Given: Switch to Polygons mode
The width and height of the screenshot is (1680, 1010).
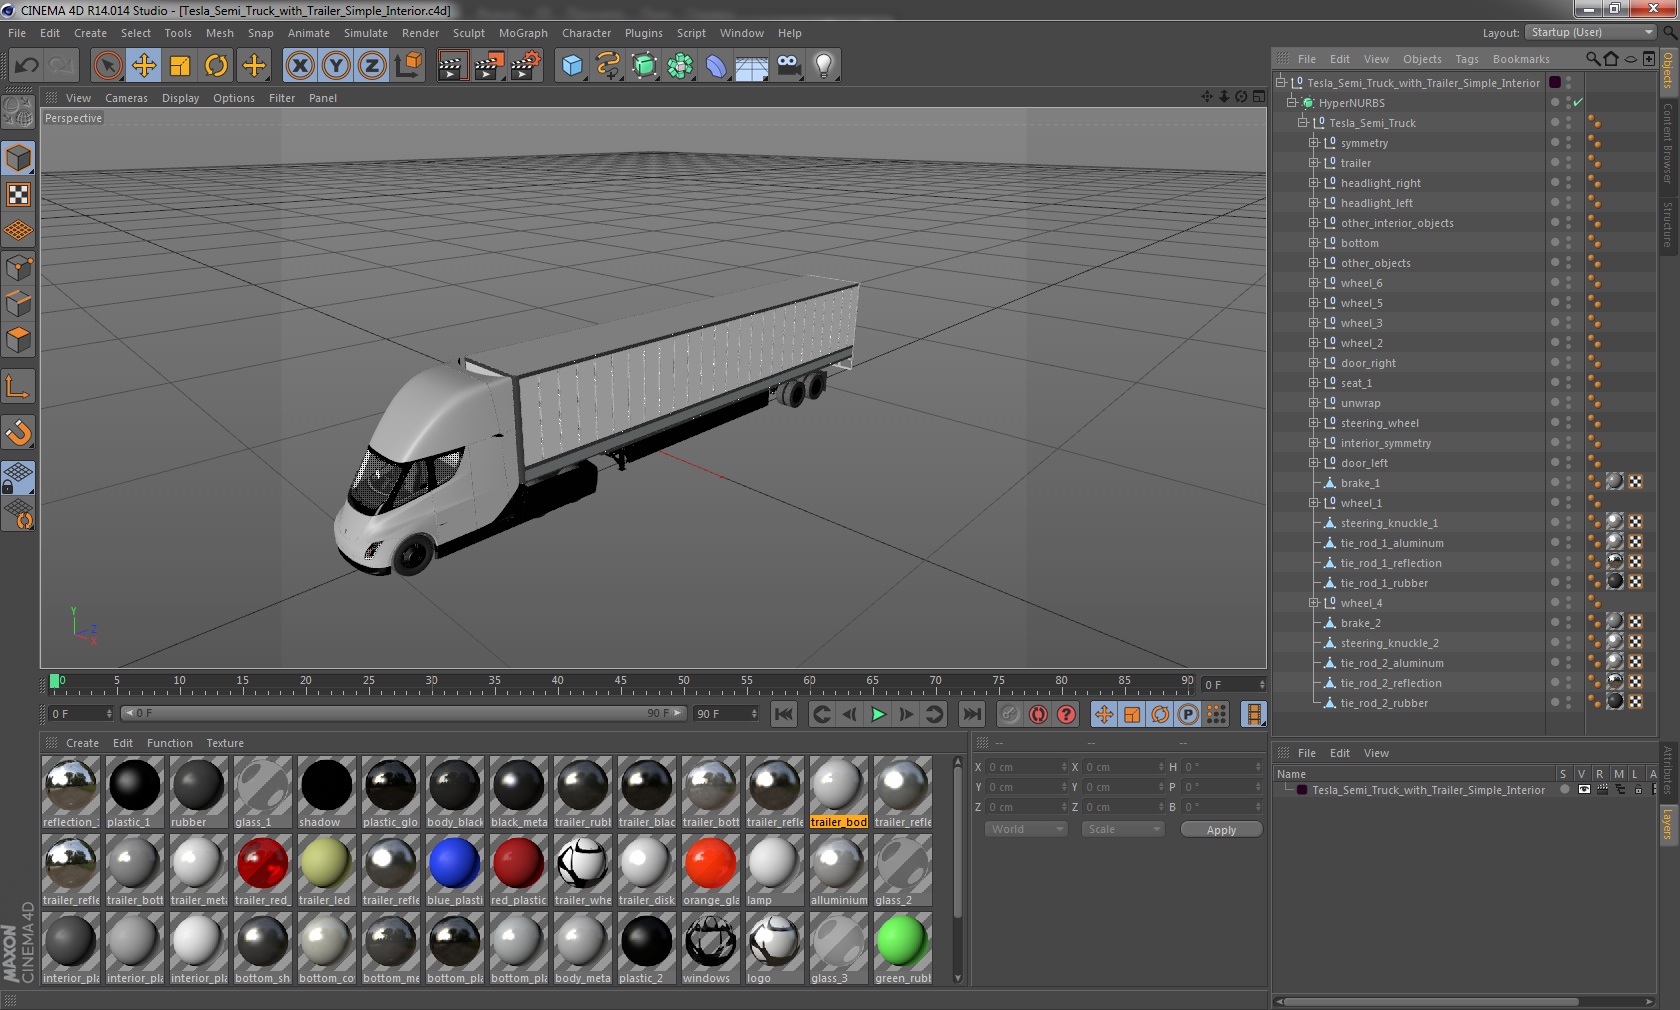Looking at the screenshot, I should click(x=19, y=340).
